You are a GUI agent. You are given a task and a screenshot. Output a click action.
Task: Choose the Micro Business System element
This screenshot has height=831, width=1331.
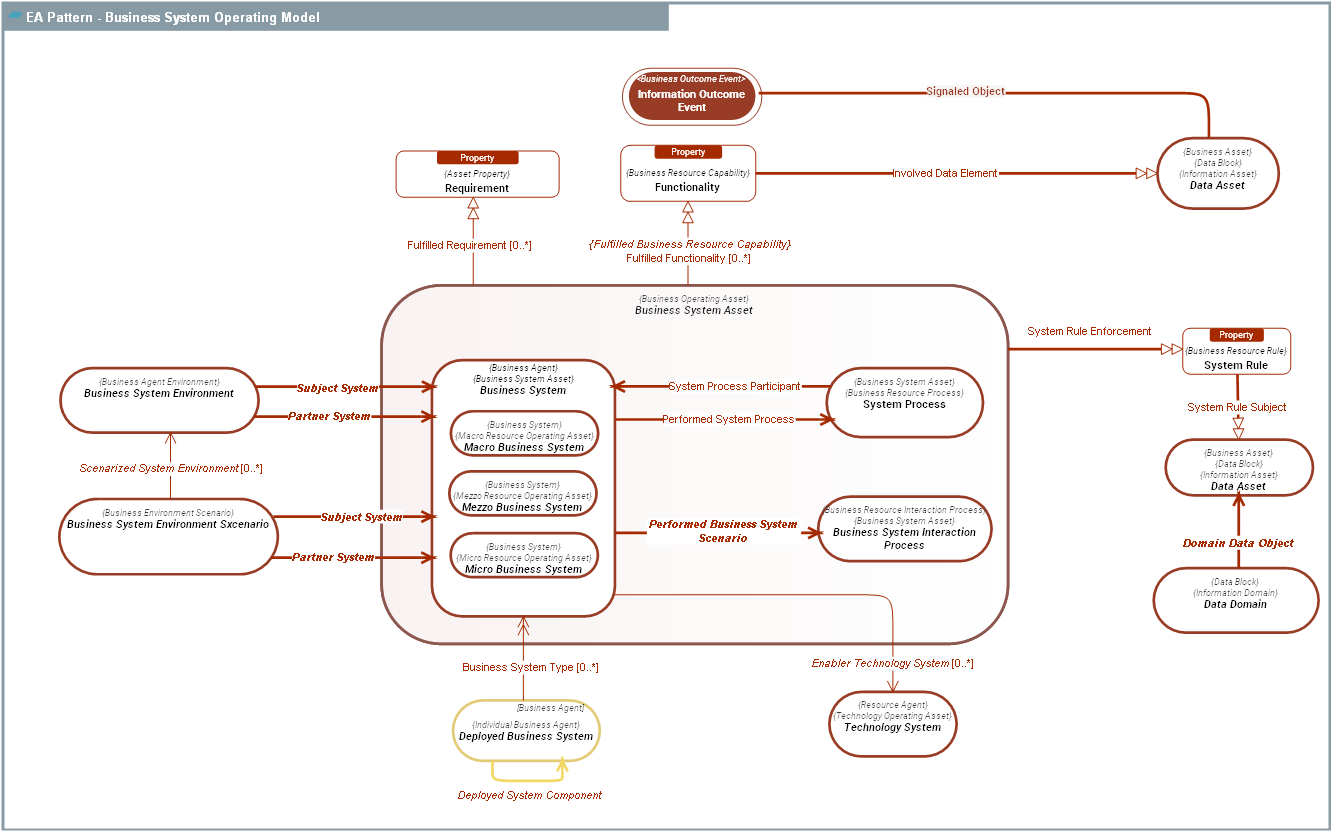523,557
